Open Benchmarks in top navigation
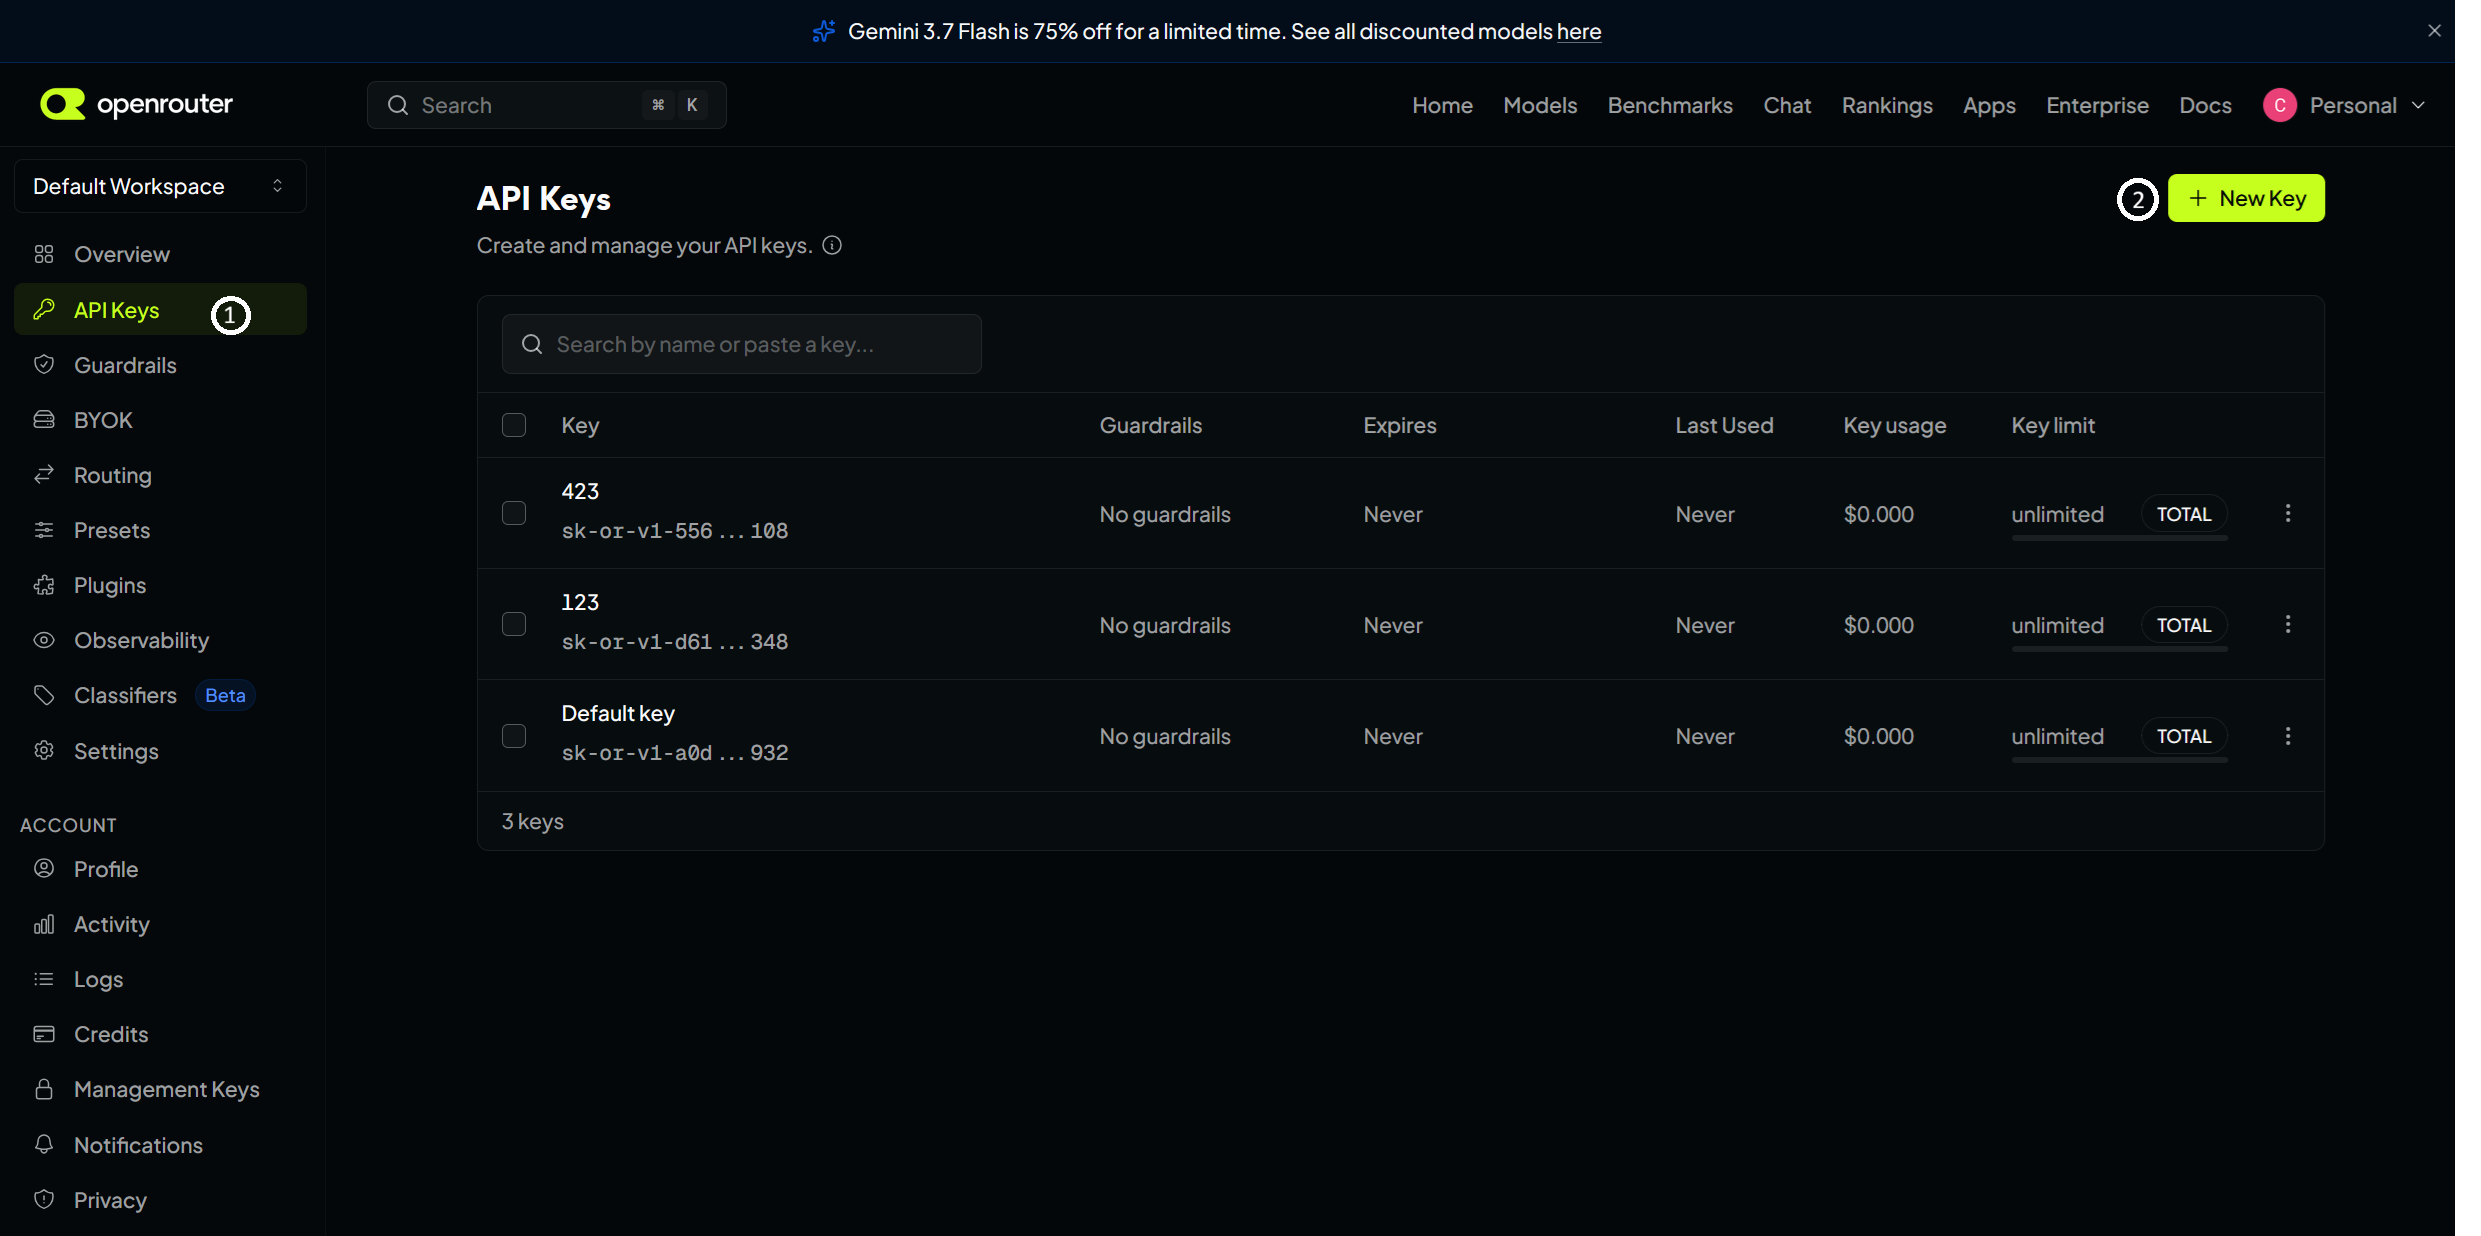Screen dimensions: 2481x1236 coord(1669,105)
